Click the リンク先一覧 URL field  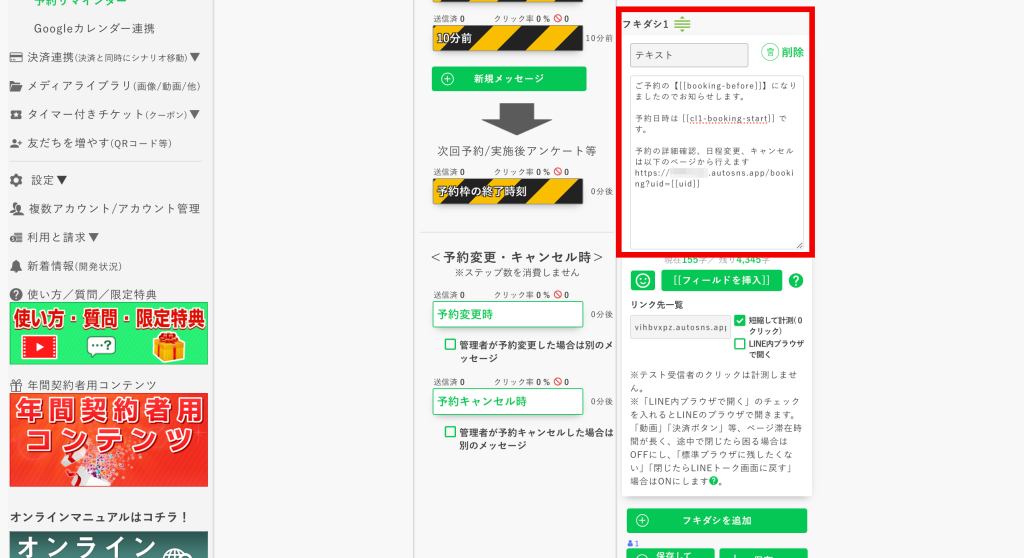(680, 327)
